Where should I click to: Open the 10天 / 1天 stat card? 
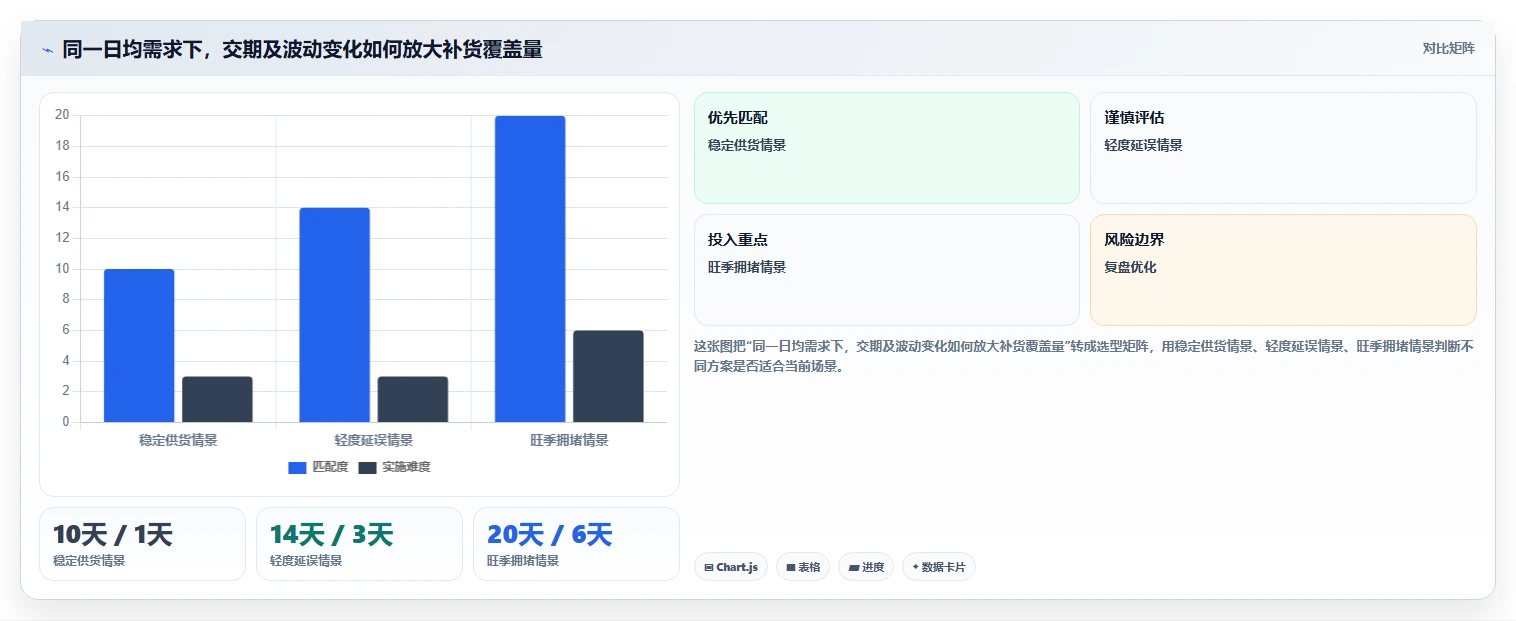[x=142, y=544]
